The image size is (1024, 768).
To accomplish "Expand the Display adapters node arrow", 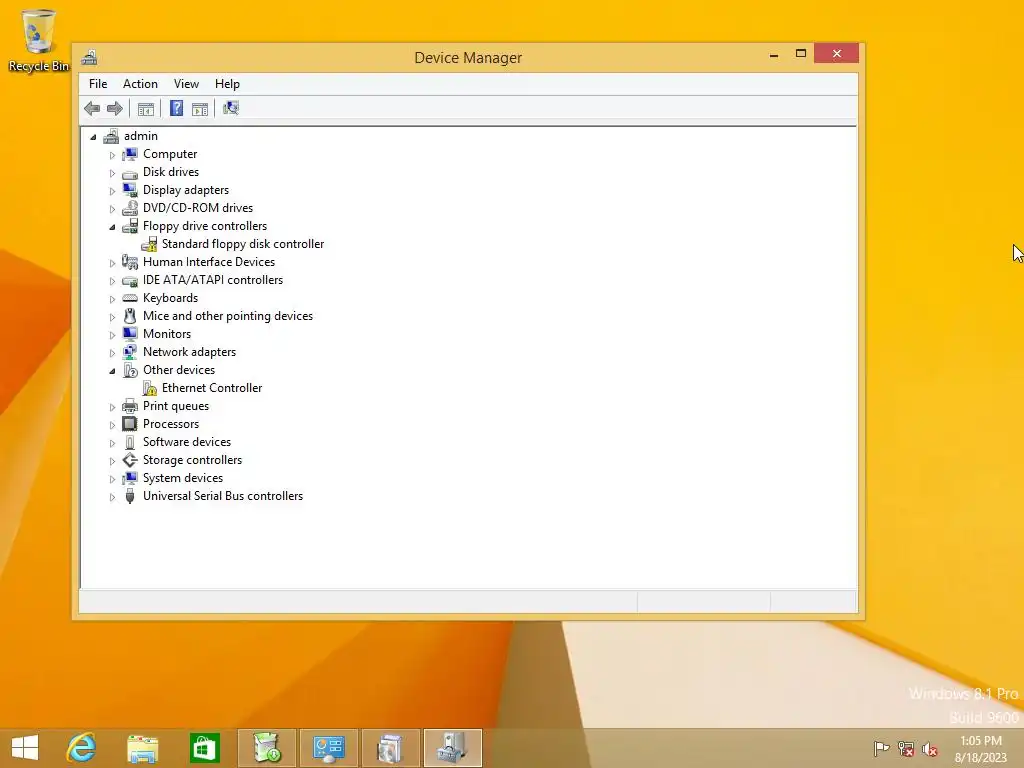I will click(x=112, y=191).
